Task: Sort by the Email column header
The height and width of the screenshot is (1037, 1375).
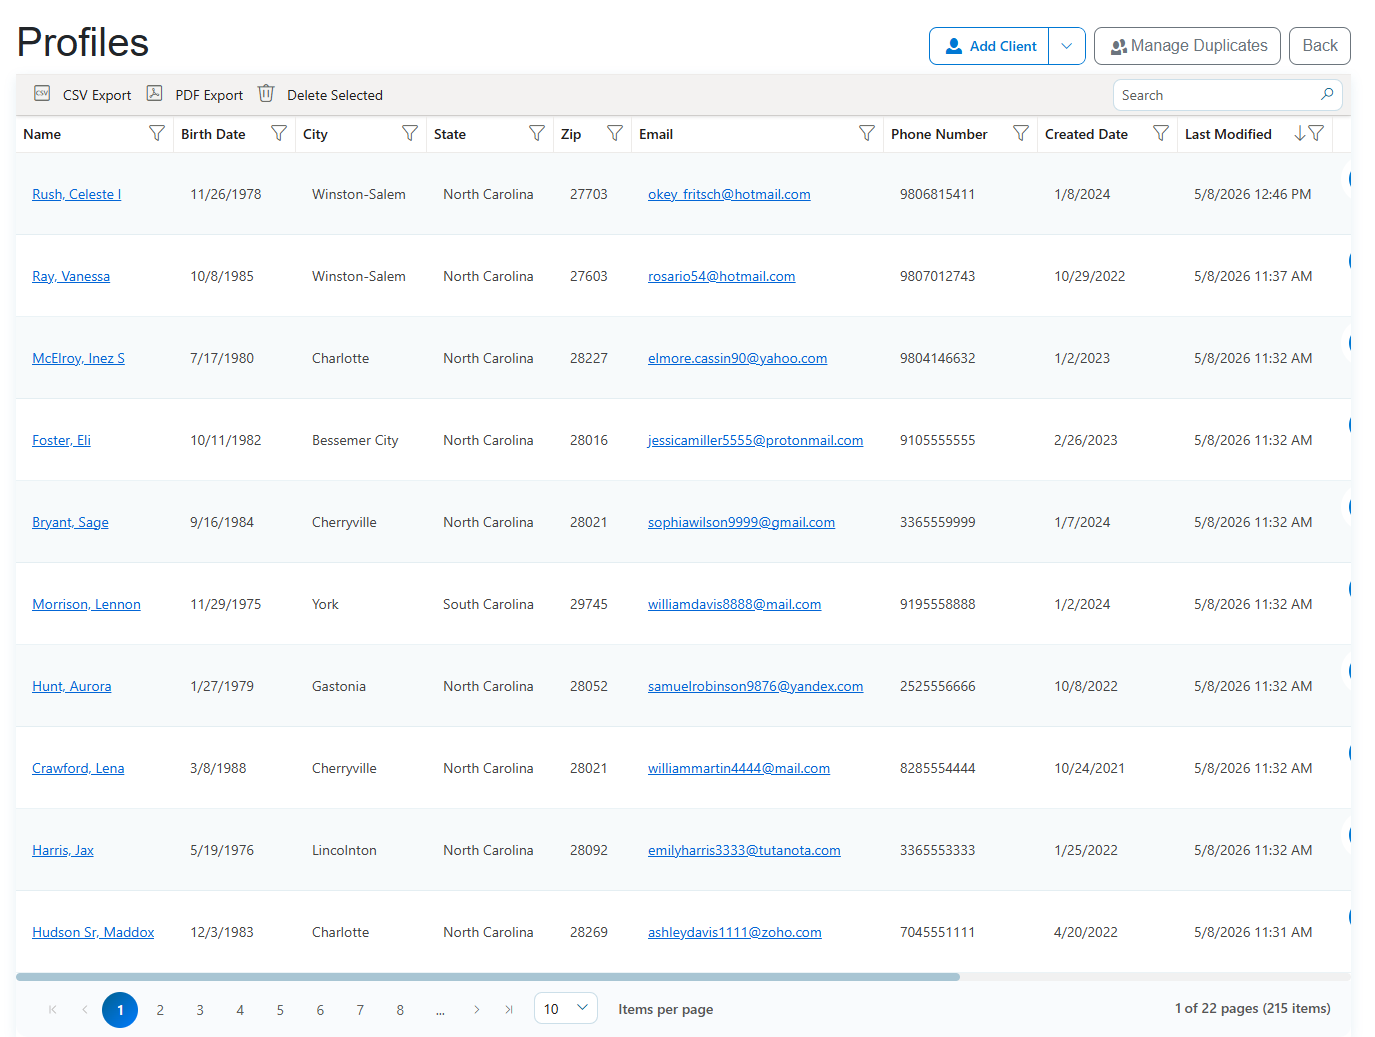Action: [x=656, y=134]
